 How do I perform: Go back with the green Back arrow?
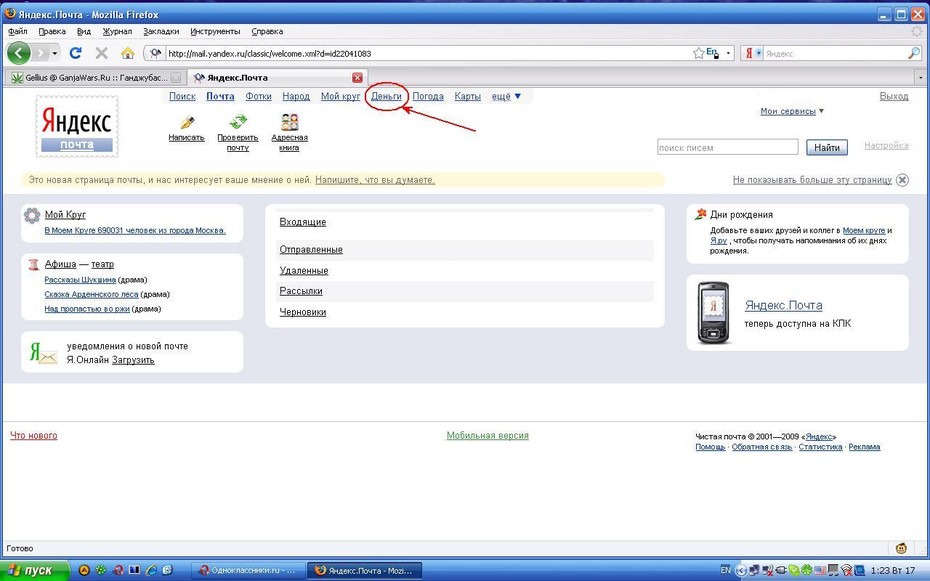[x=18, y=53]
